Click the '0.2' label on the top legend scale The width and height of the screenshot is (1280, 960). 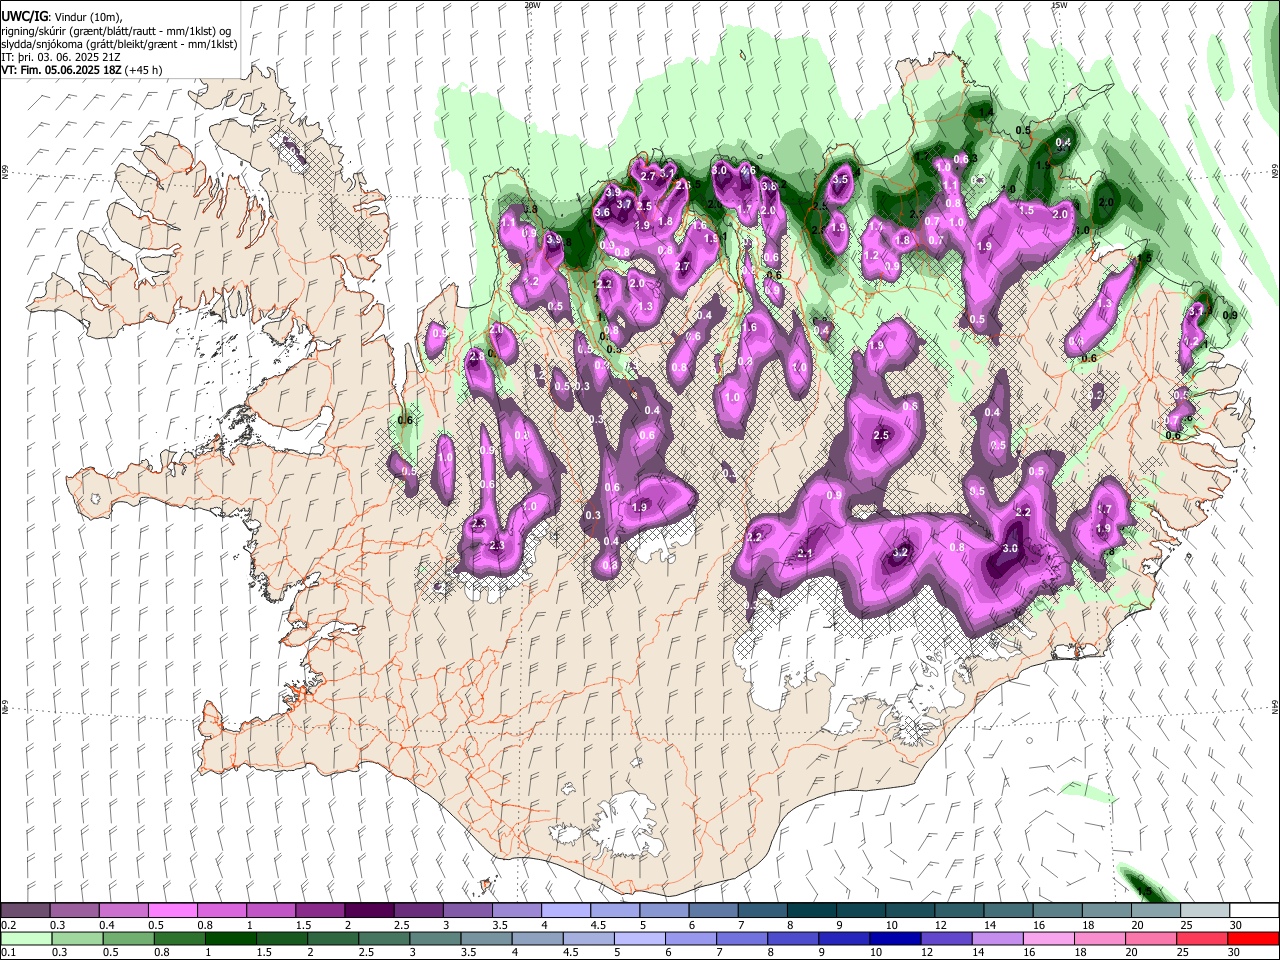click(8, 925)
